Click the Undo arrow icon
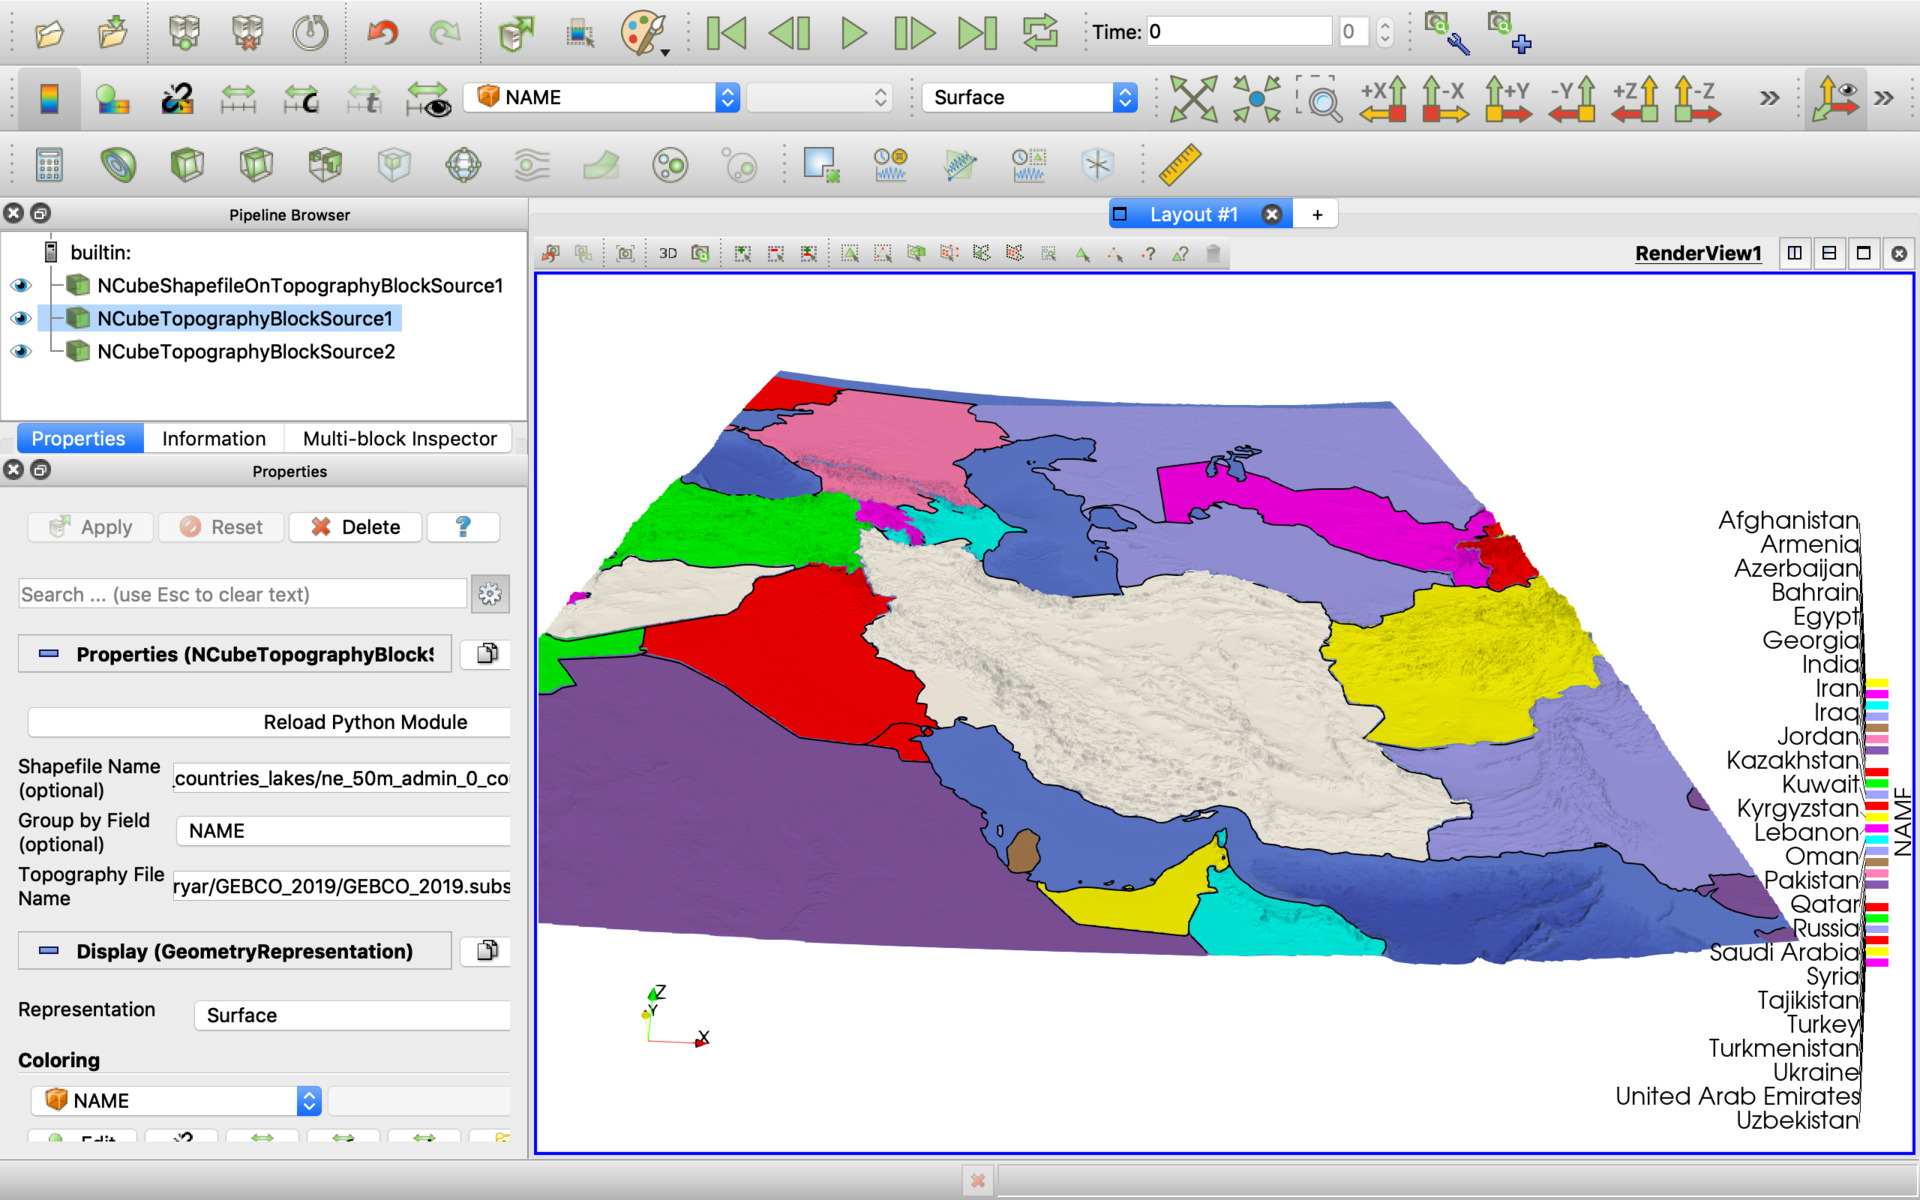 (x=382, y=32)
